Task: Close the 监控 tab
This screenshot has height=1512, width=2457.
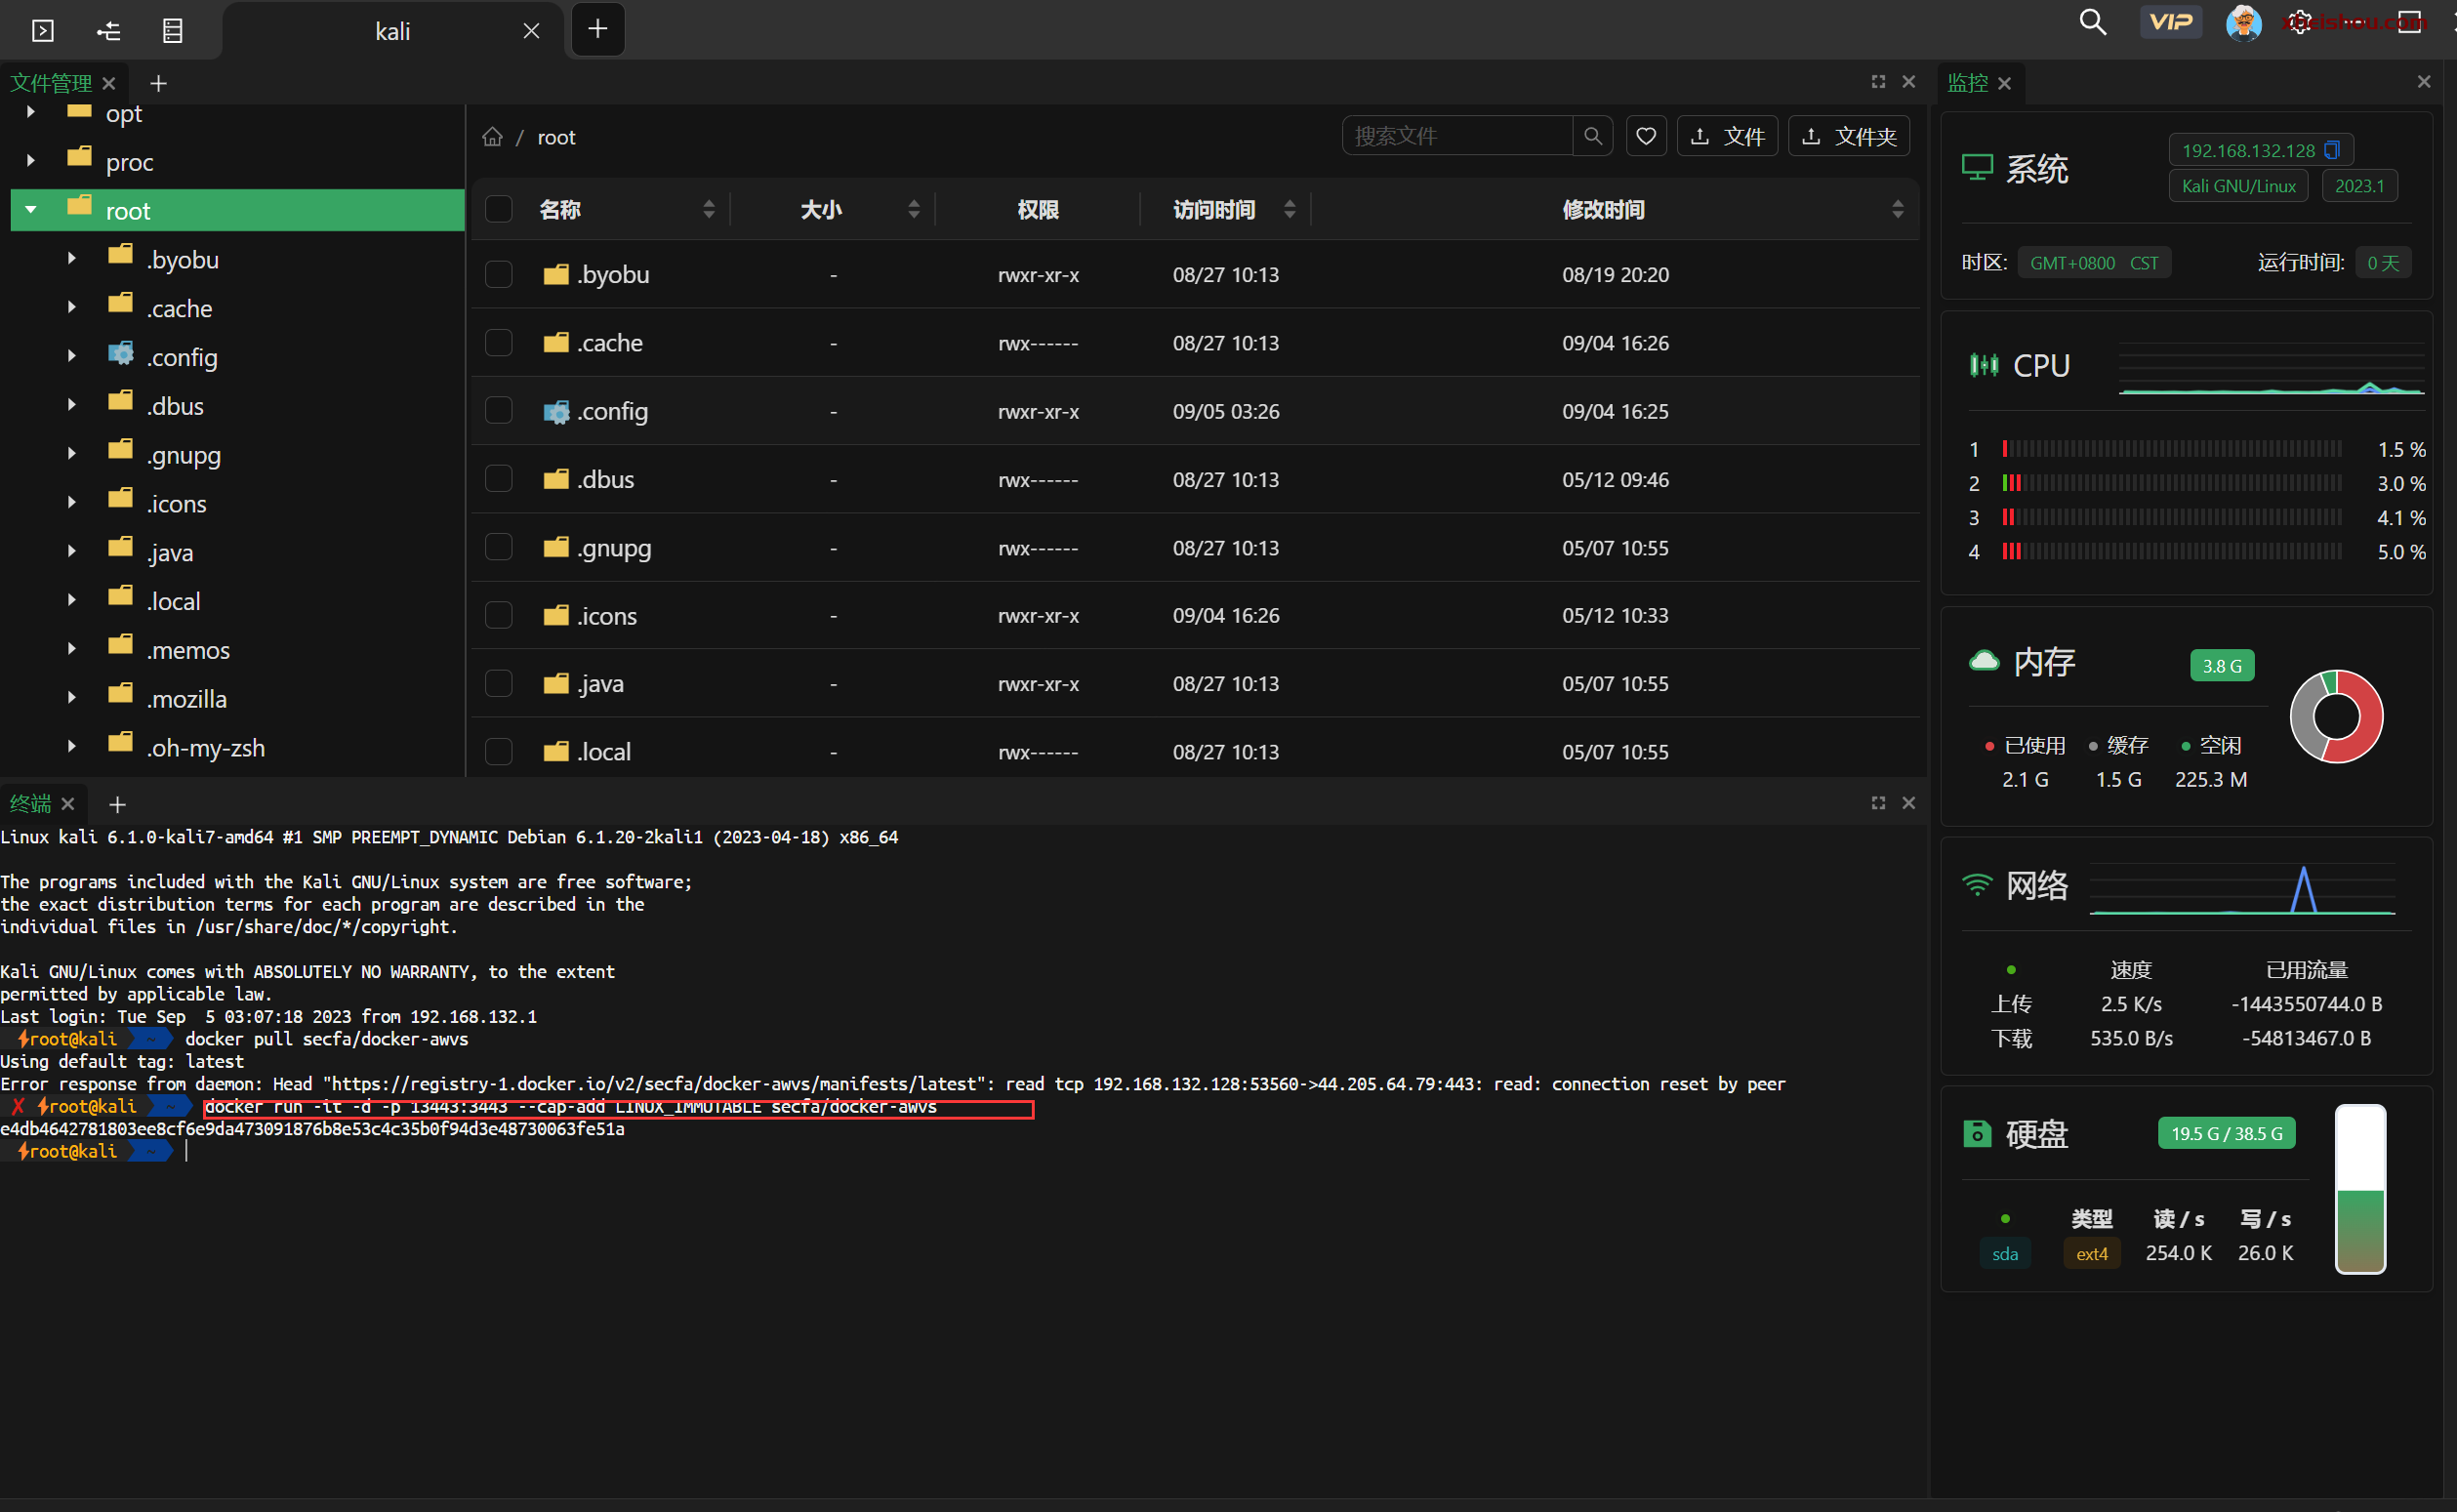Action: point(2004,83)
